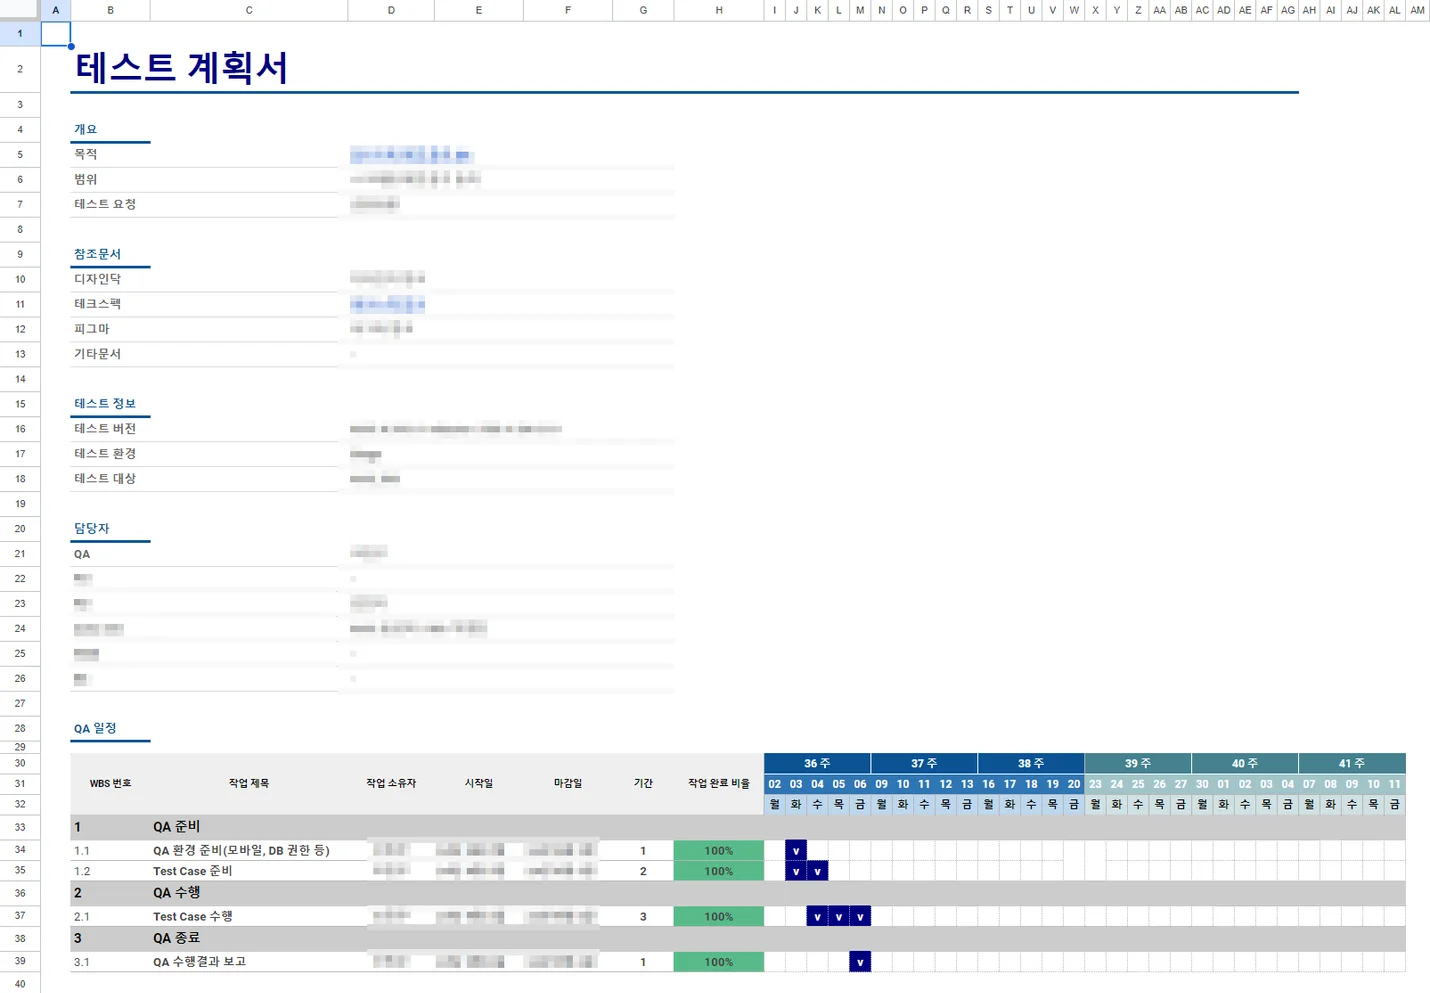Click the 시작일 column header
The image size is (1430, 993).
[479, 783]
